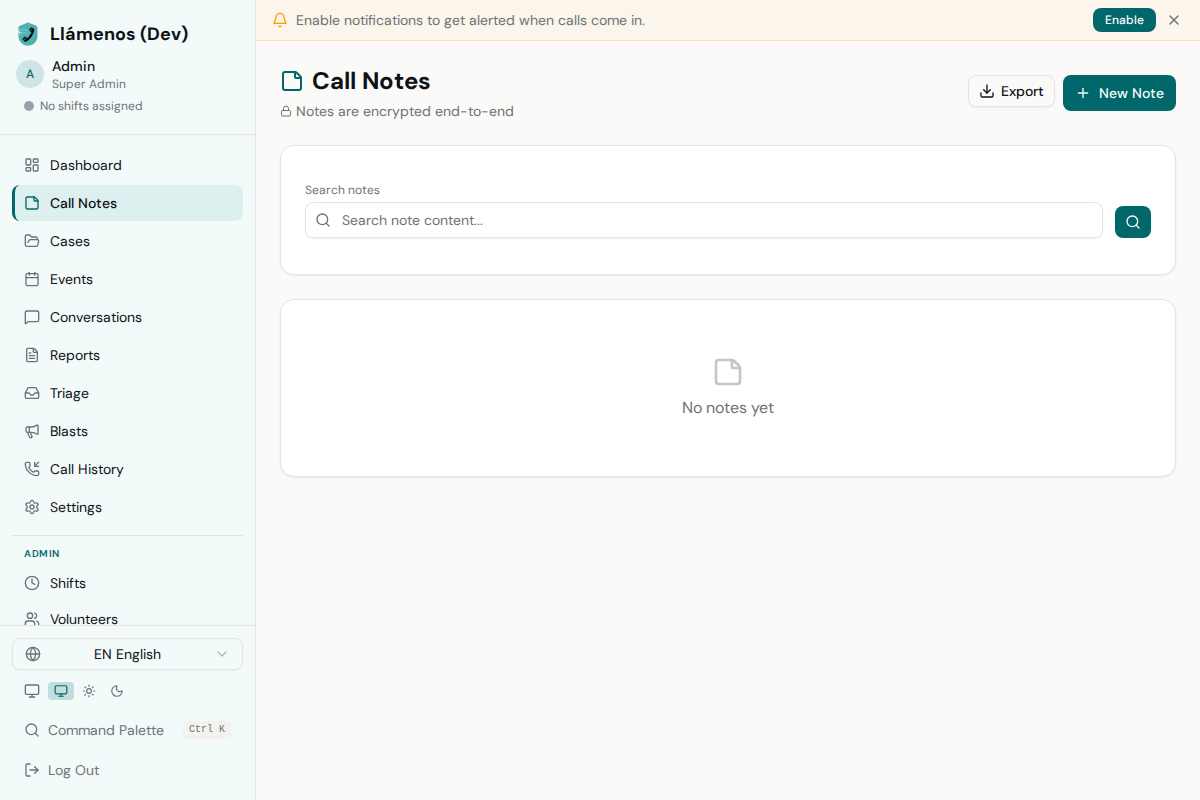Open Settings via its gear icon
Viewport: 1200px width, 800px height.
(x=32, y=507)
